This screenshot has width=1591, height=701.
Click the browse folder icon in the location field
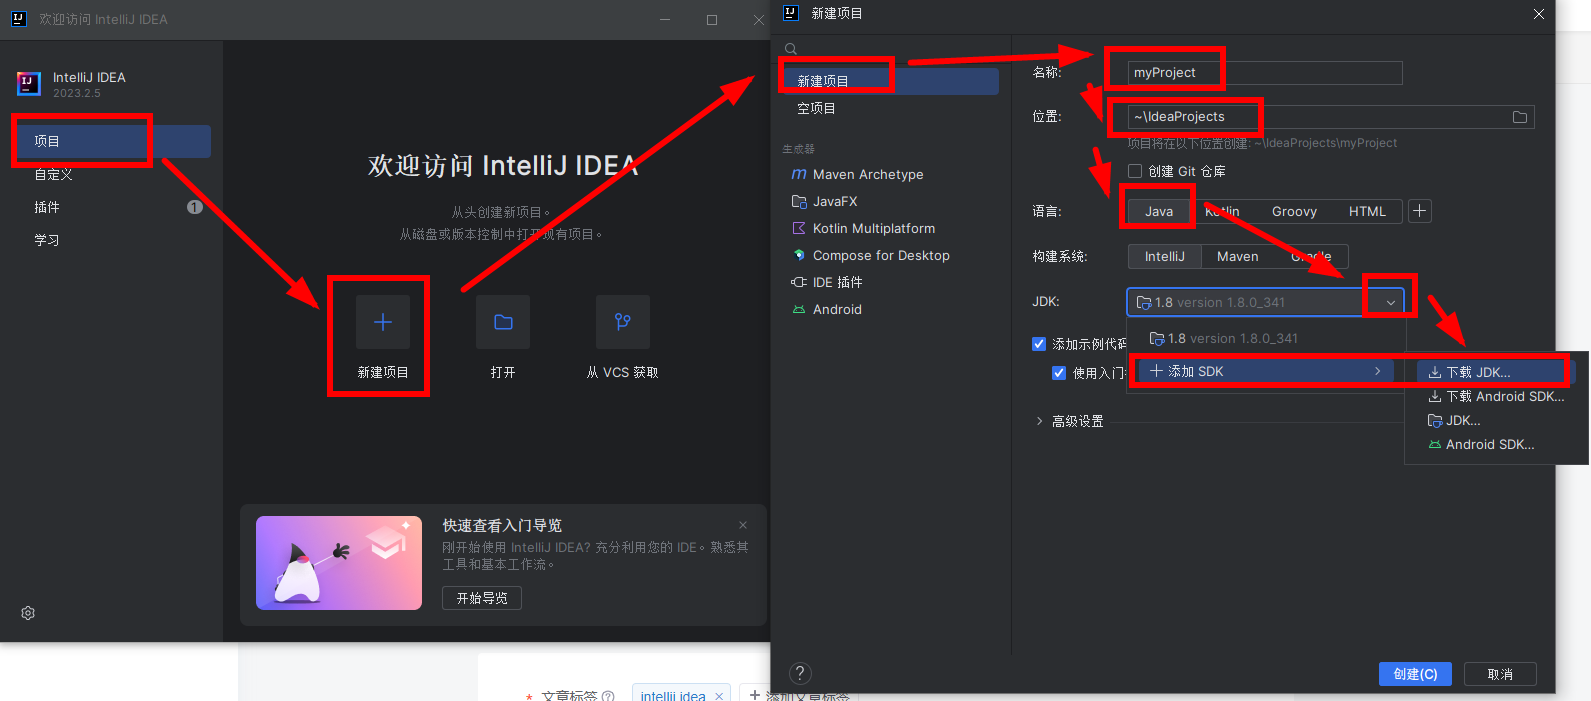[x=1520, y=117]
